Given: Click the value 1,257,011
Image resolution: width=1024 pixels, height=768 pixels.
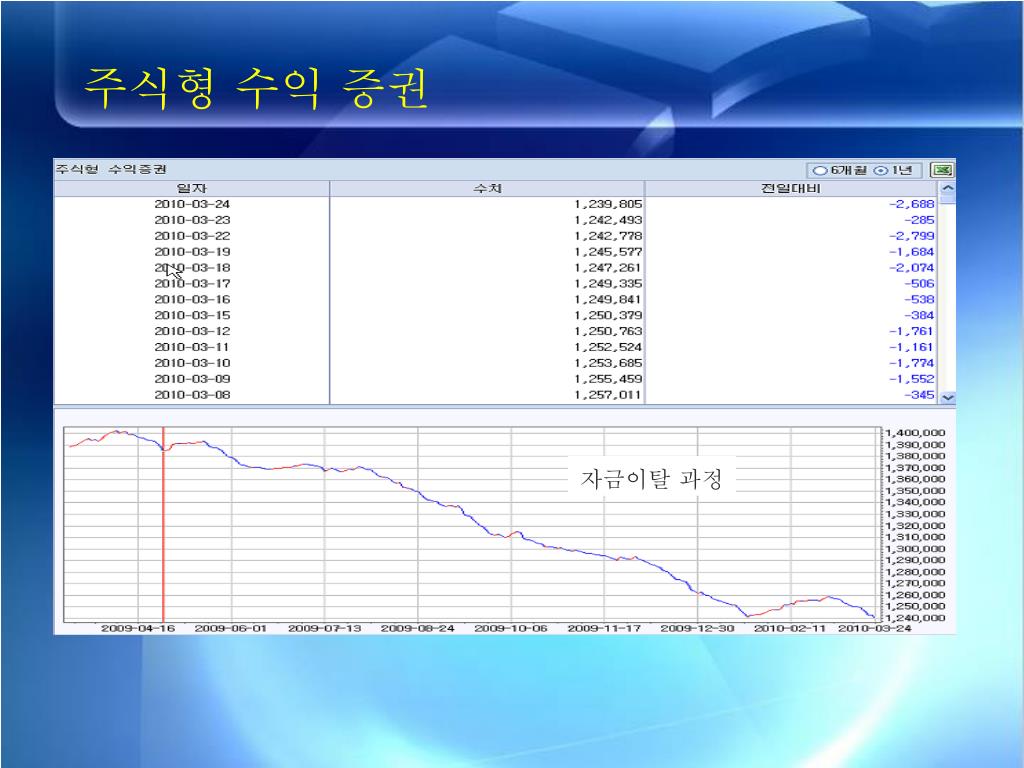Looking at the screenshot, I should (x=608, y=395).
